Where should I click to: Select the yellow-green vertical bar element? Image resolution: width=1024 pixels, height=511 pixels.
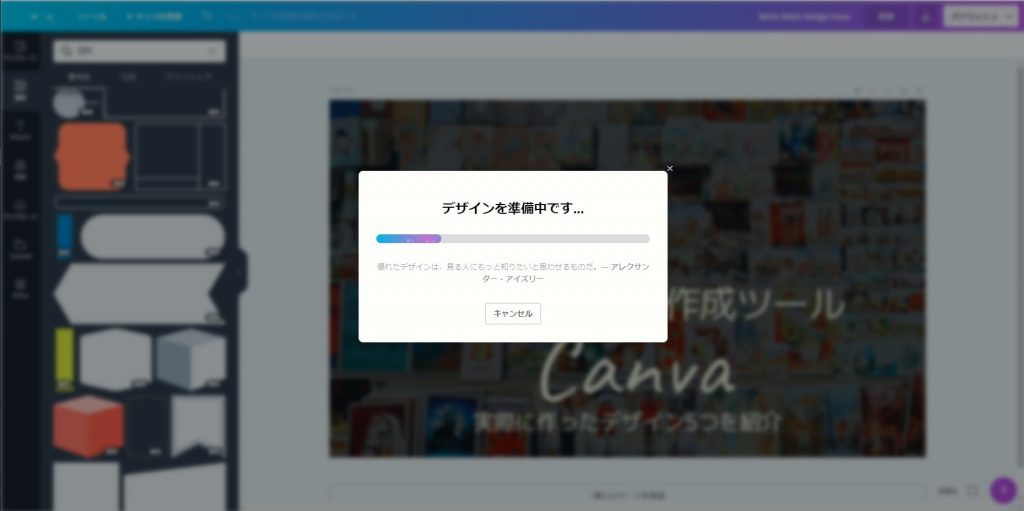point(64,359)
